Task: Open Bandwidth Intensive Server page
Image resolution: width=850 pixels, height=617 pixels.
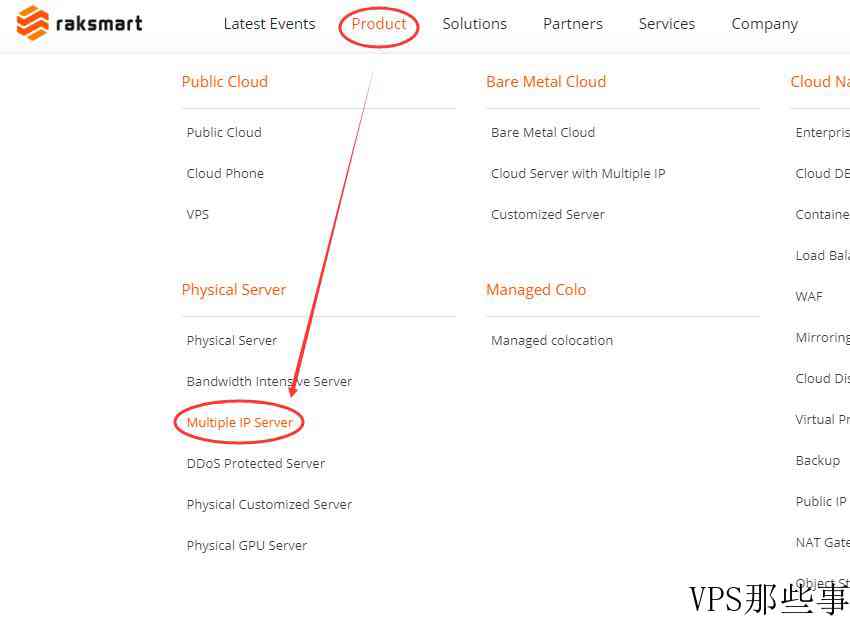Action: (269, 381)
